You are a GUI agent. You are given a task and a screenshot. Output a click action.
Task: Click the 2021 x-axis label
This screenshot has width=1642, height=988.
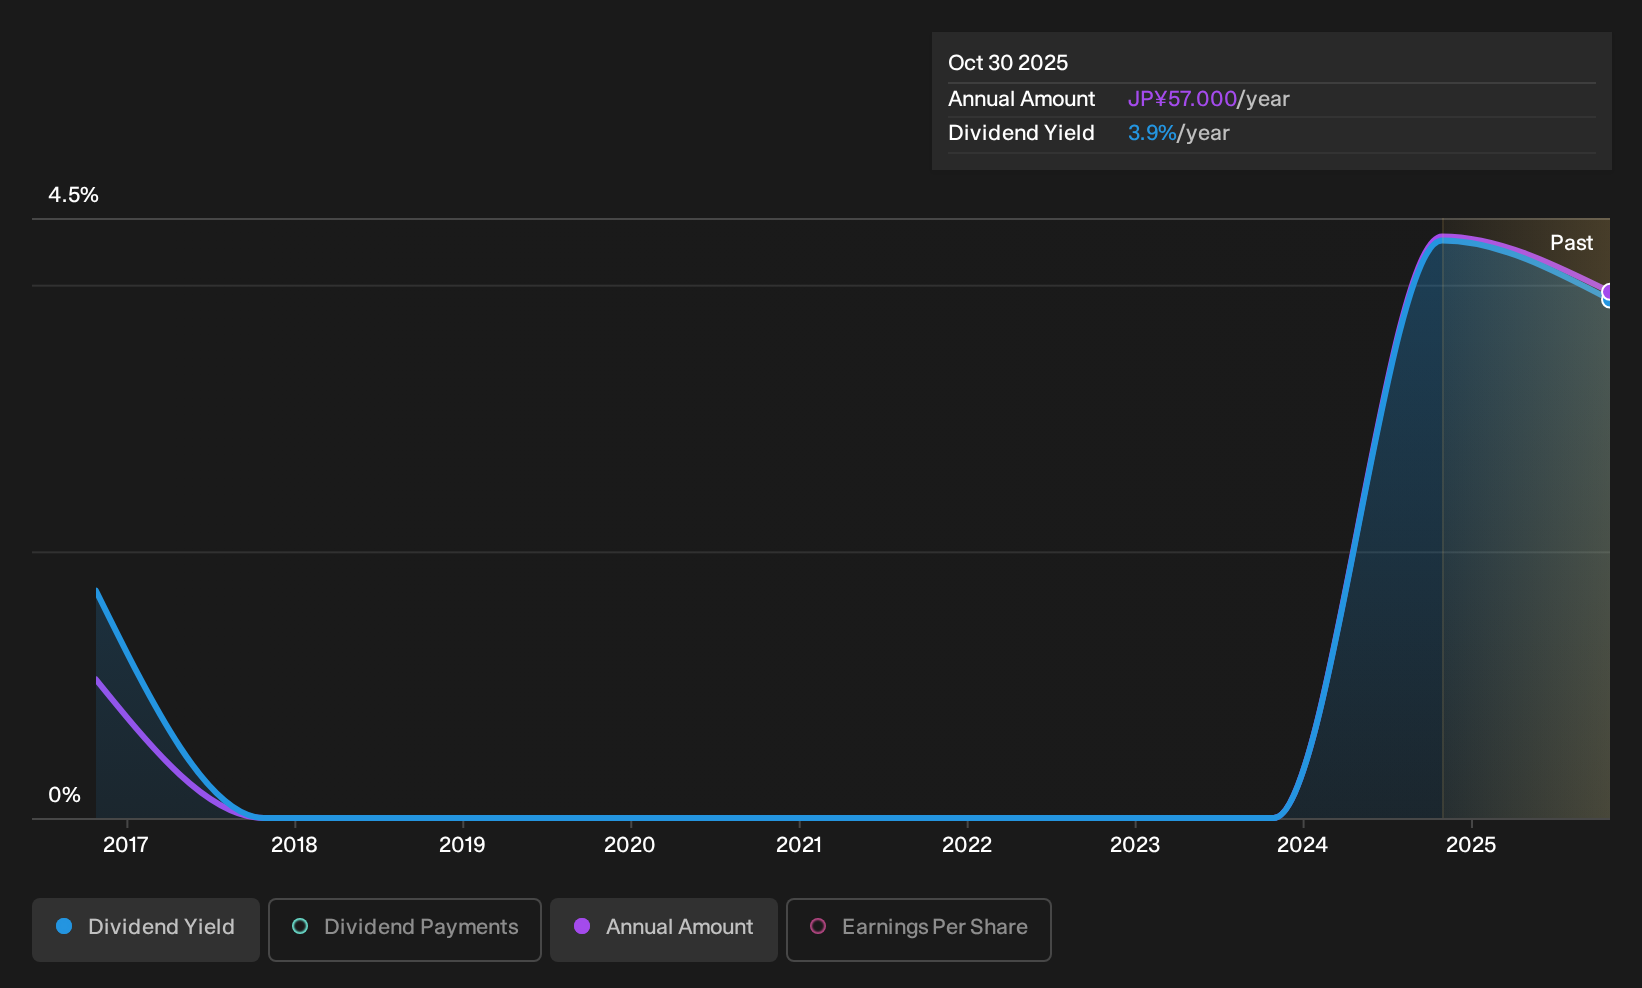(x=799, y=845)
